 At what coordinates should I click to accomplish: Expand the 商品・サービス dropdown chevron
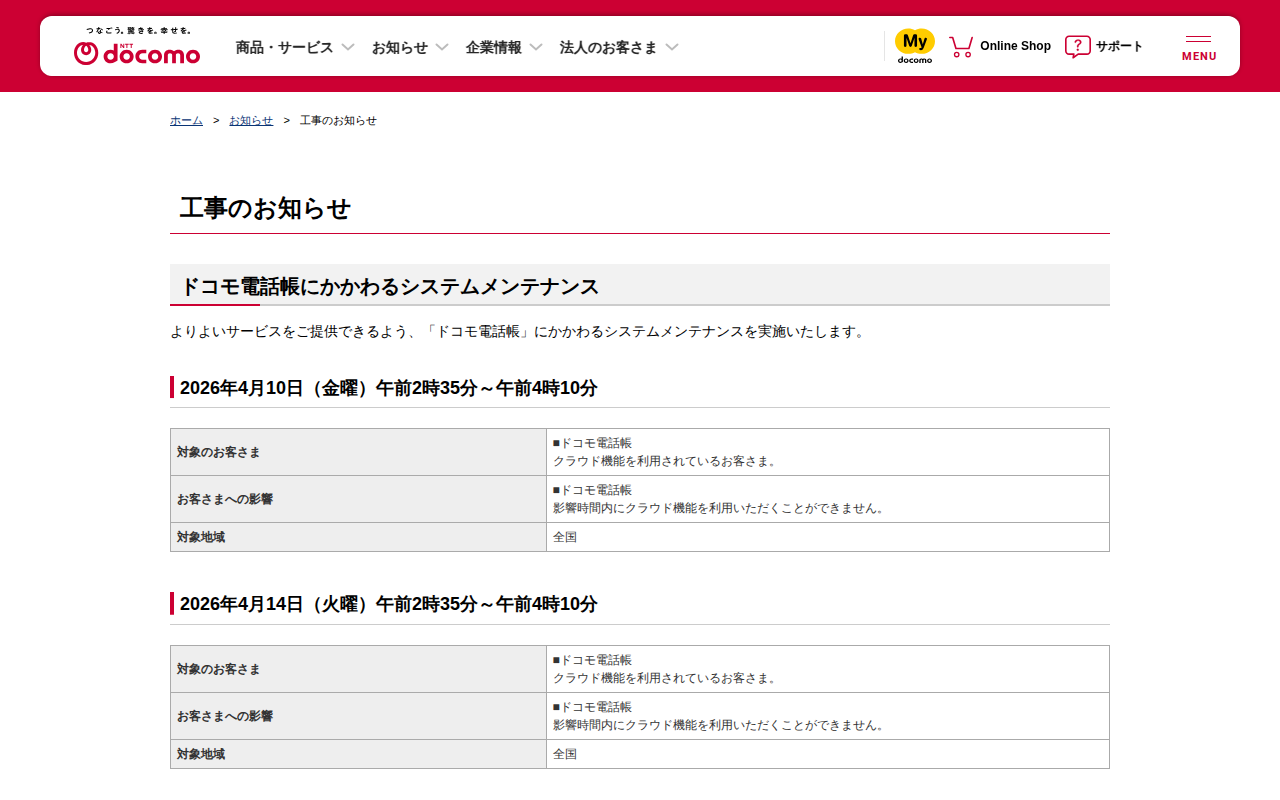tap(348, 47)
